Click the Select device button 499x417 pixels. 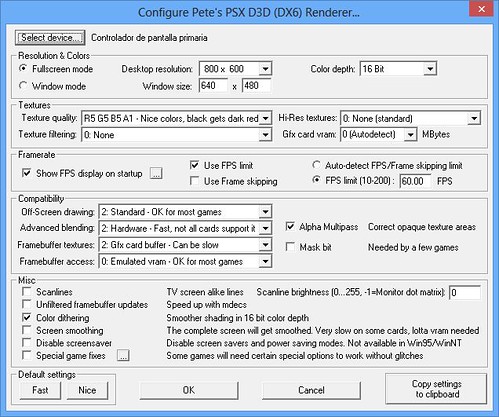click(50, 38)
